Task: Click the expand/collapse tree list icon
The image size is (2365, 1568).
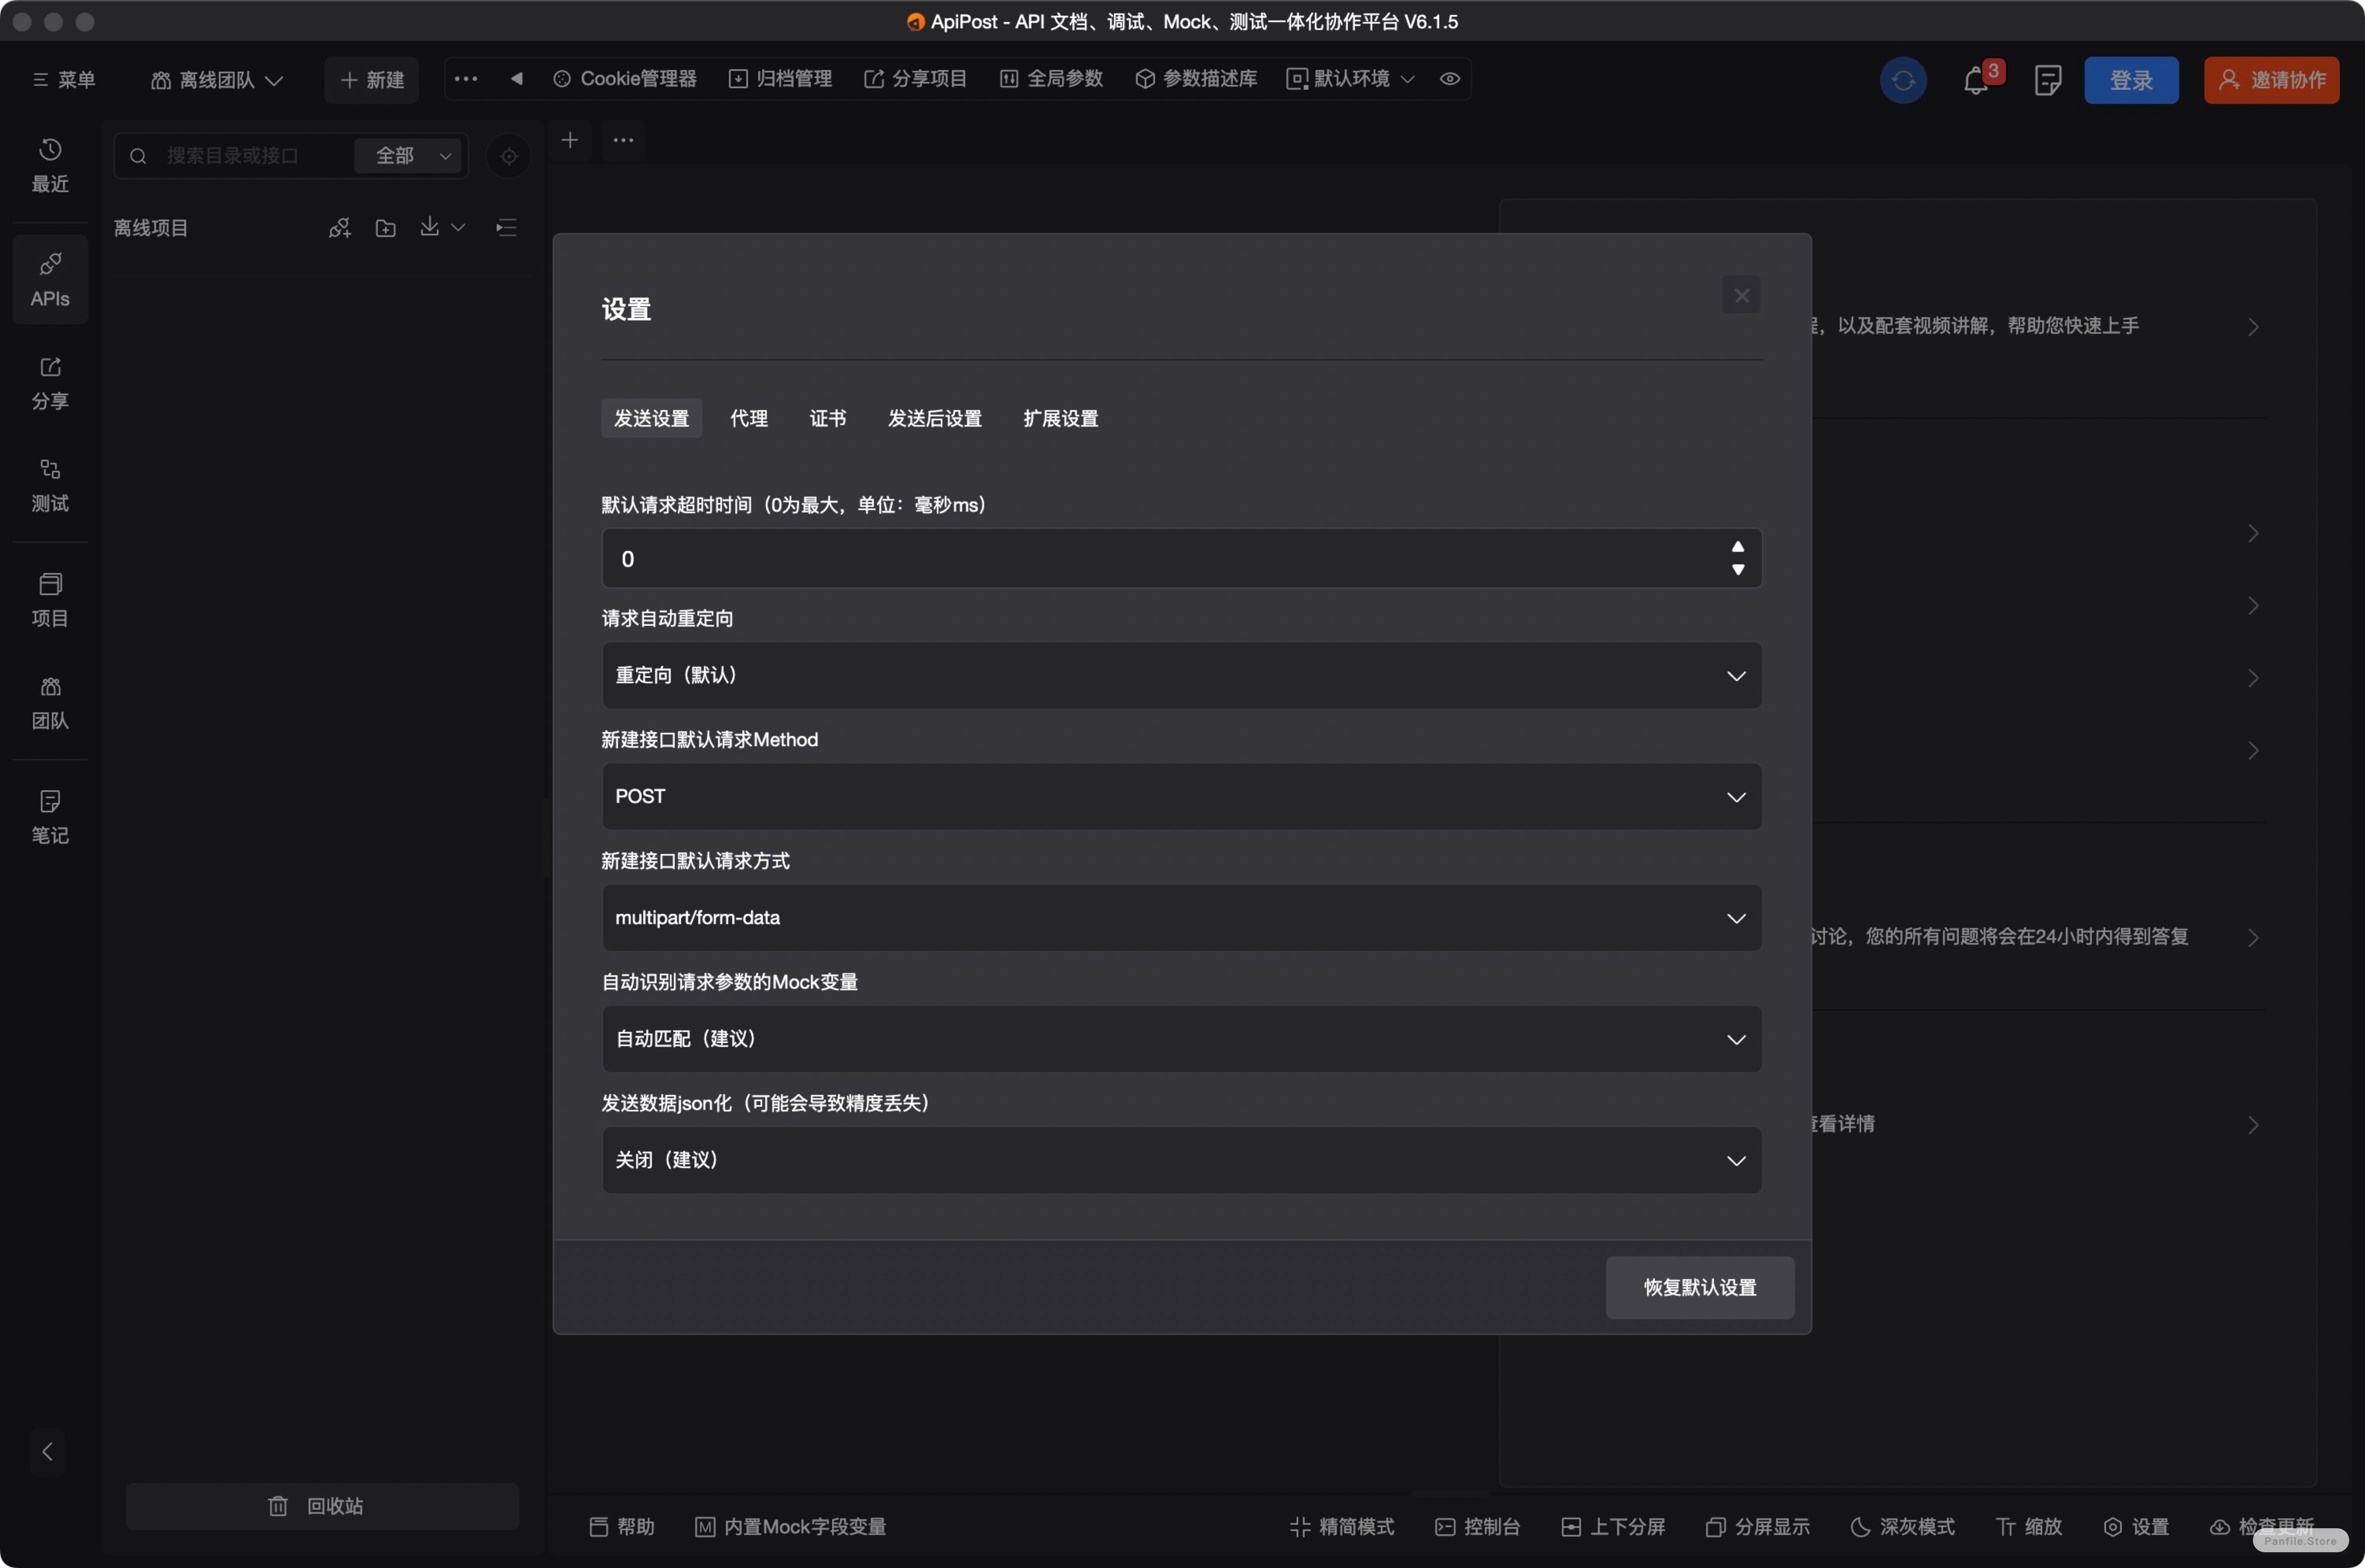Action: point(507,228)
